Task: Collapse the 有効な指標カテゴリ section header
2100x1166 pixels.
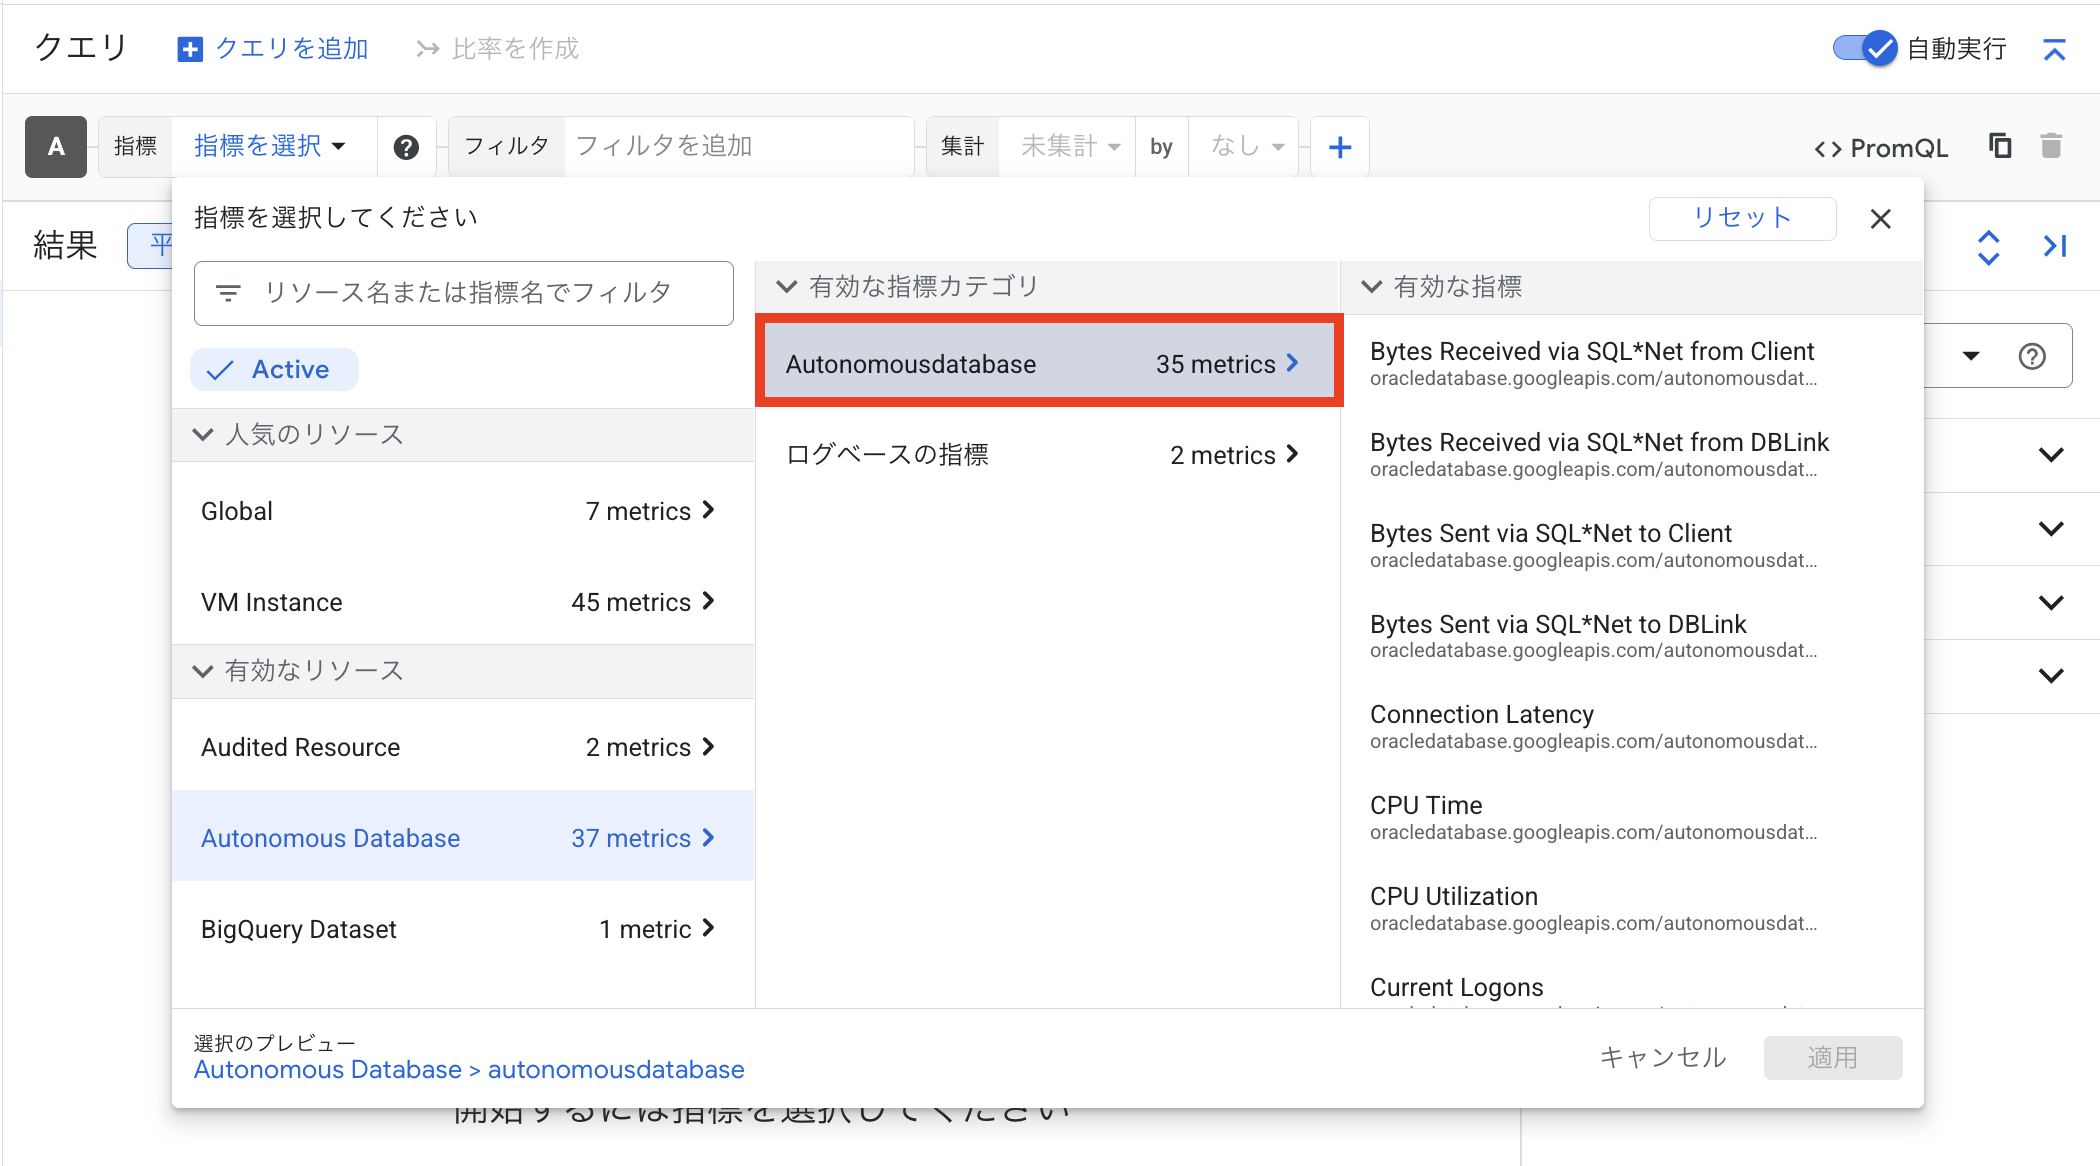Action: (x=787, y=287)
